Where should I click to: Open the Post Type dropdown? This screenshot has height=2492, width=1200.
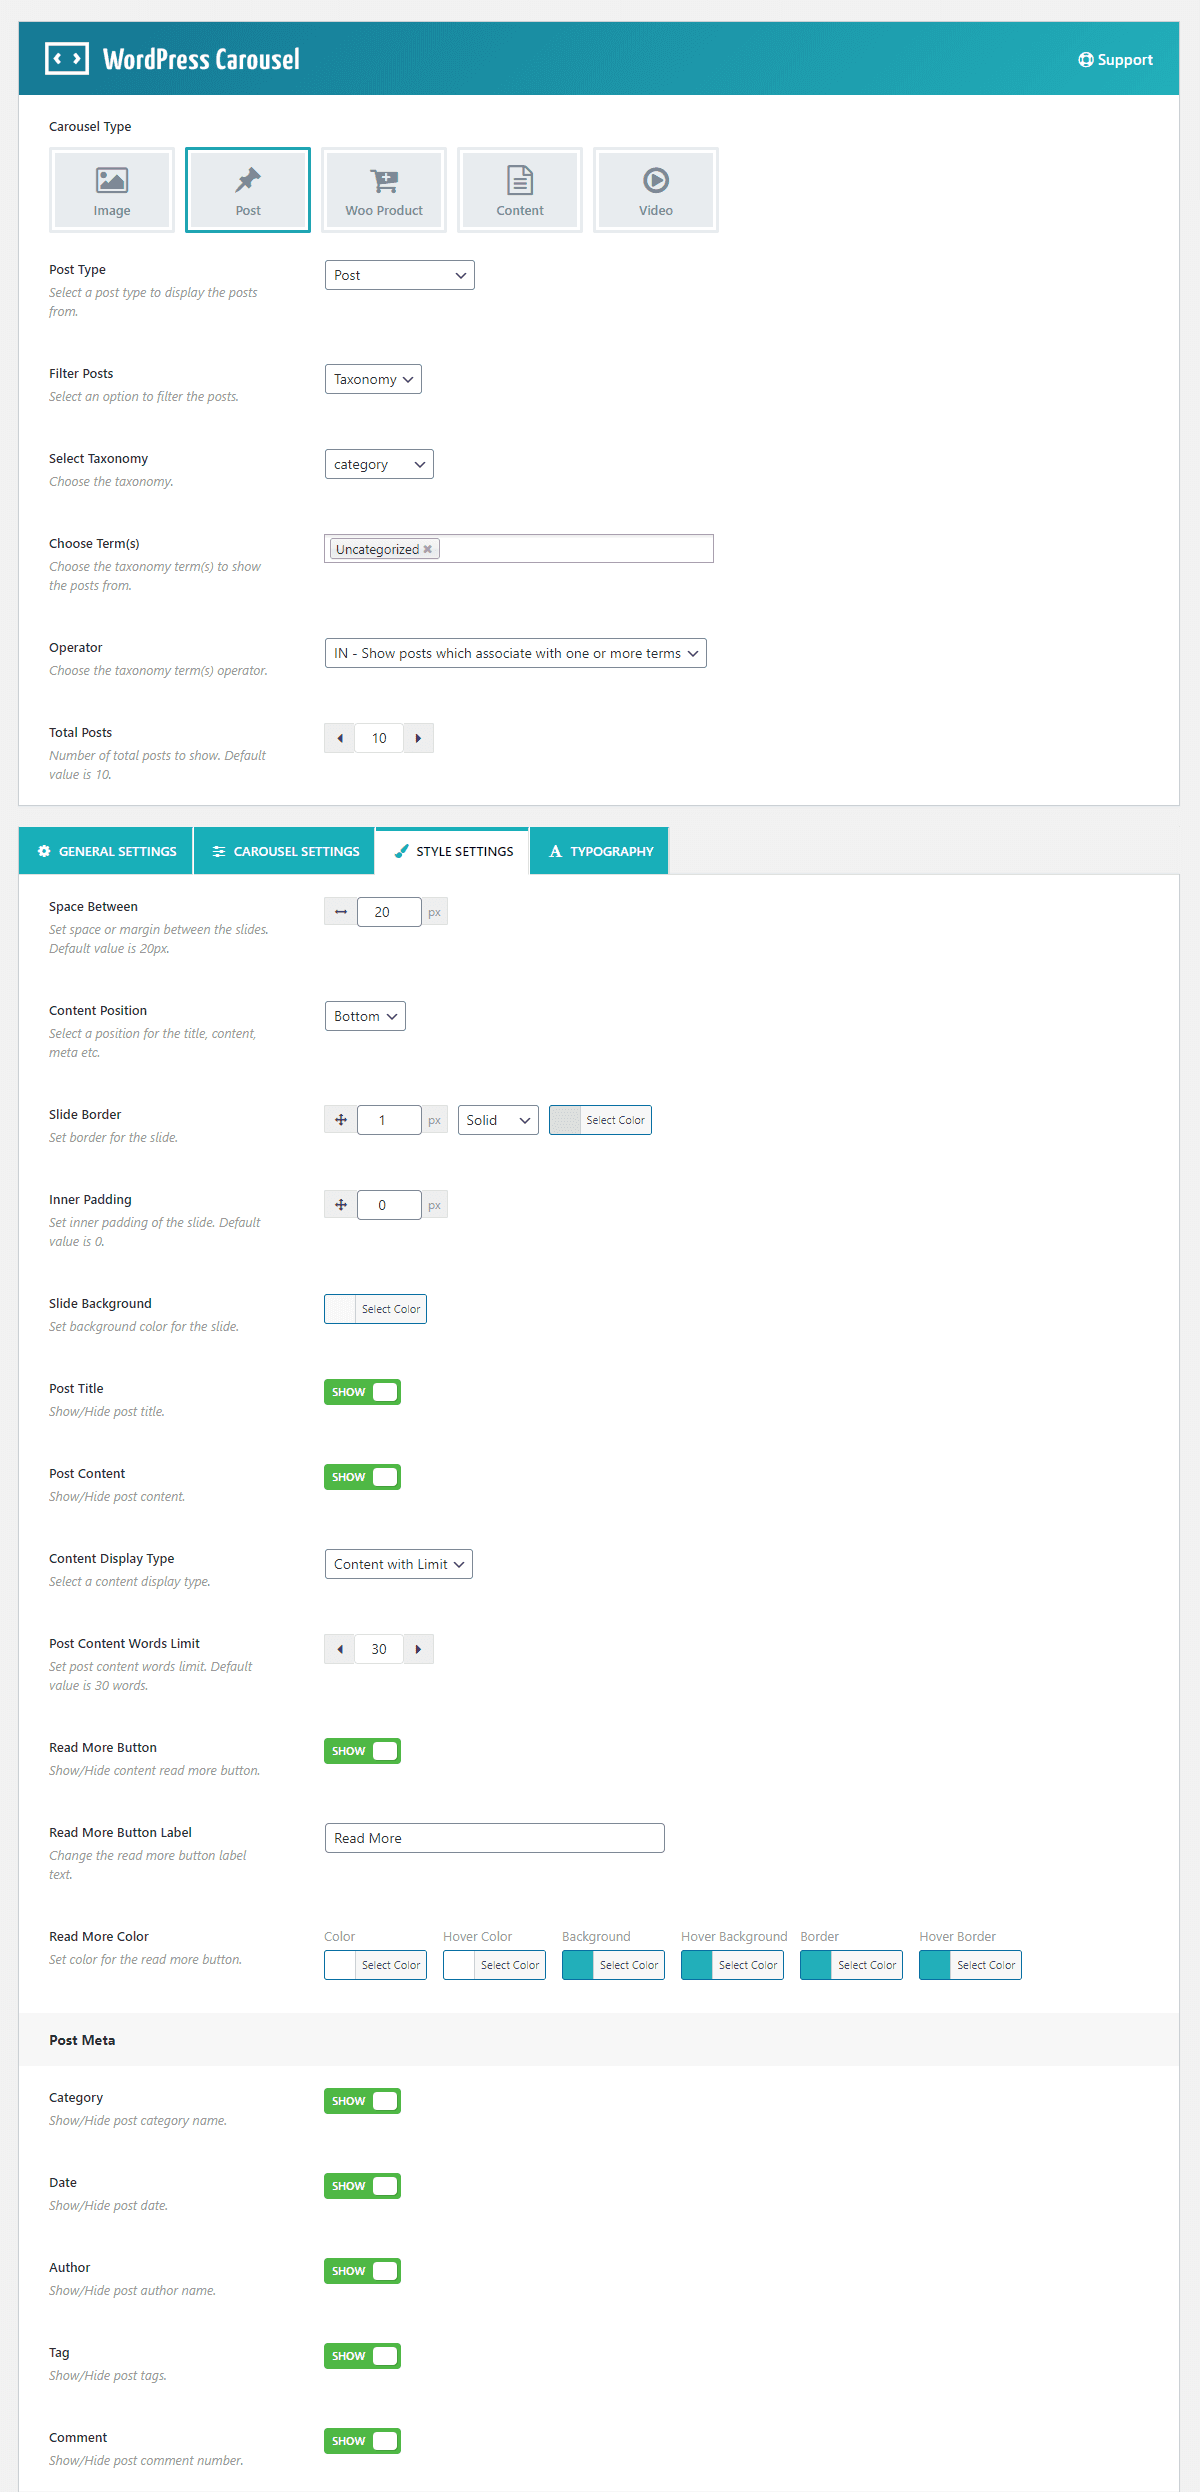(400, 275)
